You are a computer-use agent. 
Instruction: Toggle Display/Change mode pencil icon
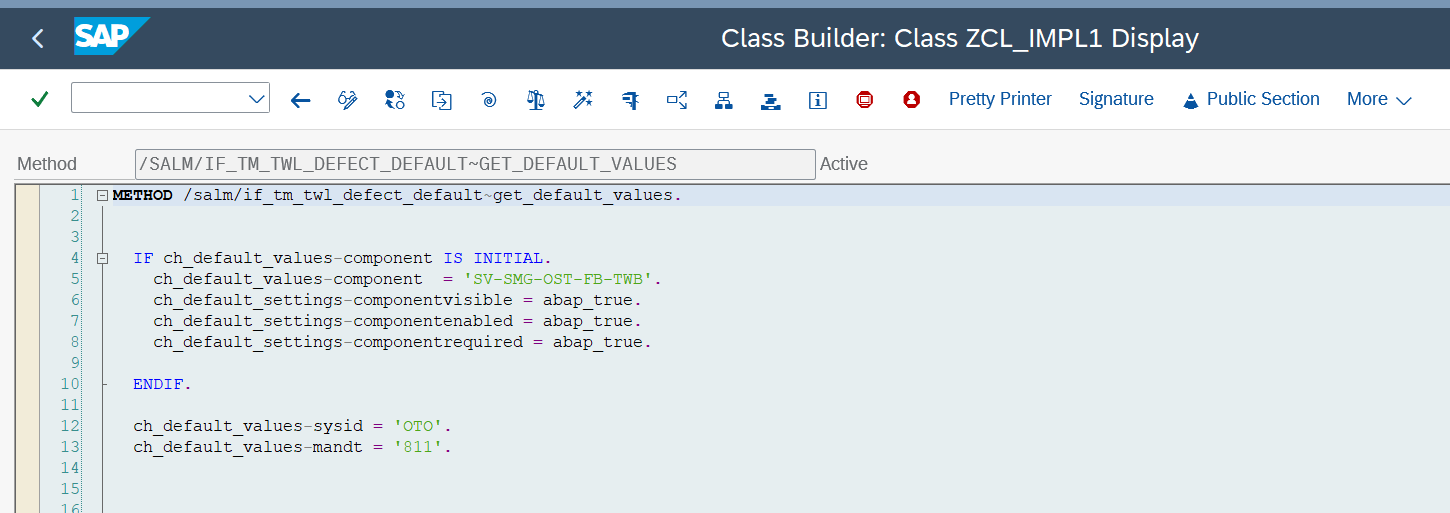tap(347, 100)
